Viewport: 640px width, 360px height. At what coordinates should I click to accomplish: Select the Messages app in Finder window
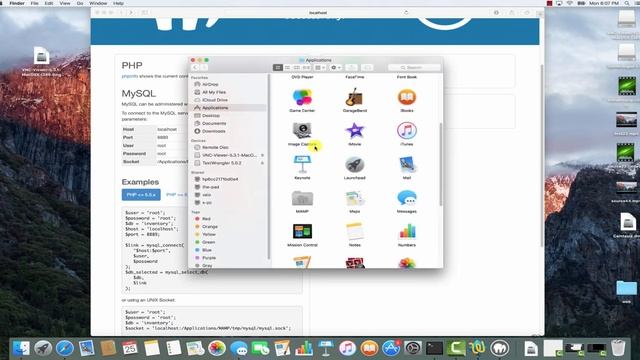click(407, 198)
